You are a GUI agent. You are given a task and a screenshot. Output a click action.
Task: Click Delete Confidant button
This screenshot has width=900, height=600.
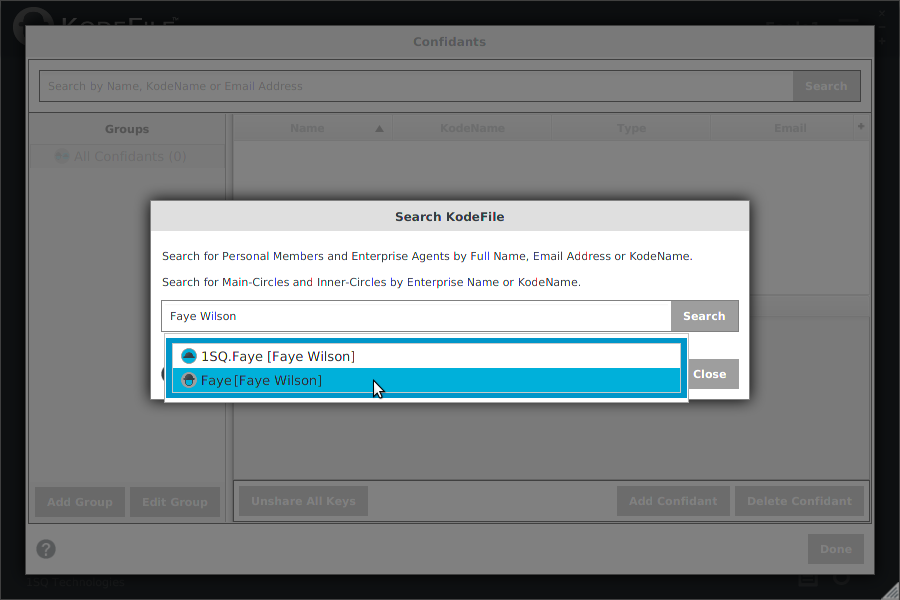pos(799,501)
